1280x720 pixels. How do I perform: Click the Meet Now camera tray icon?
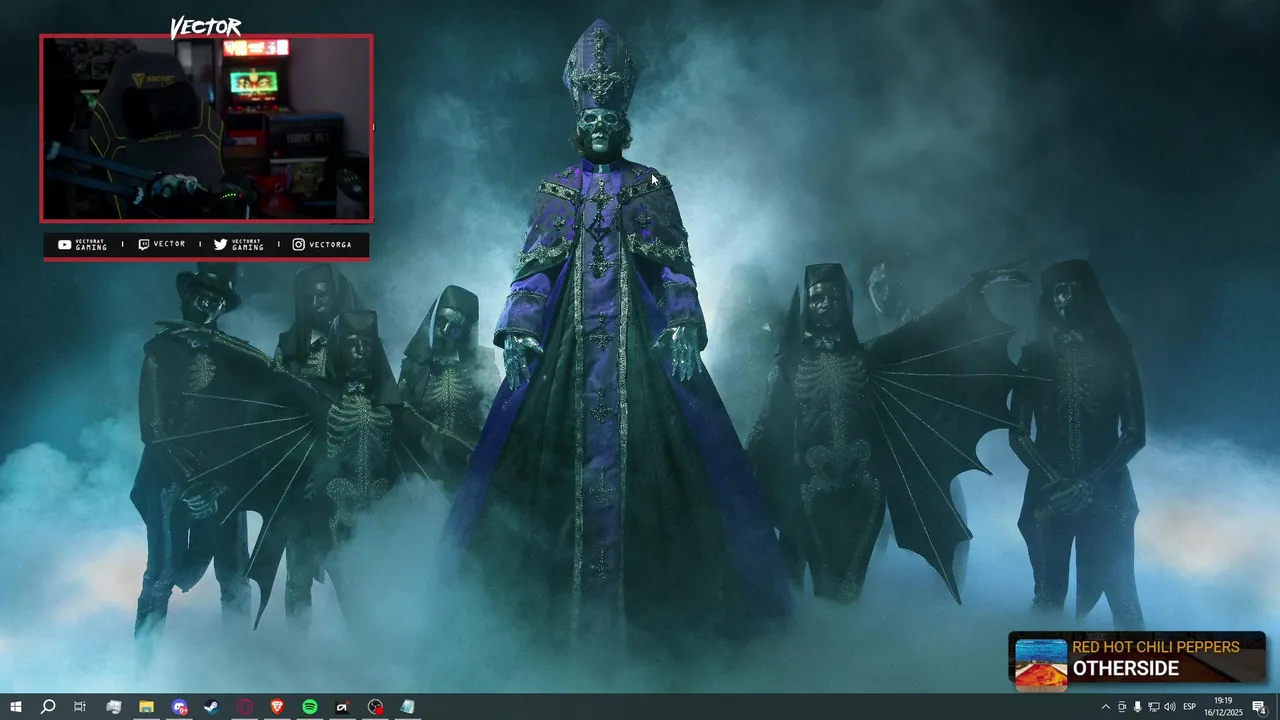click(1122, 707)
